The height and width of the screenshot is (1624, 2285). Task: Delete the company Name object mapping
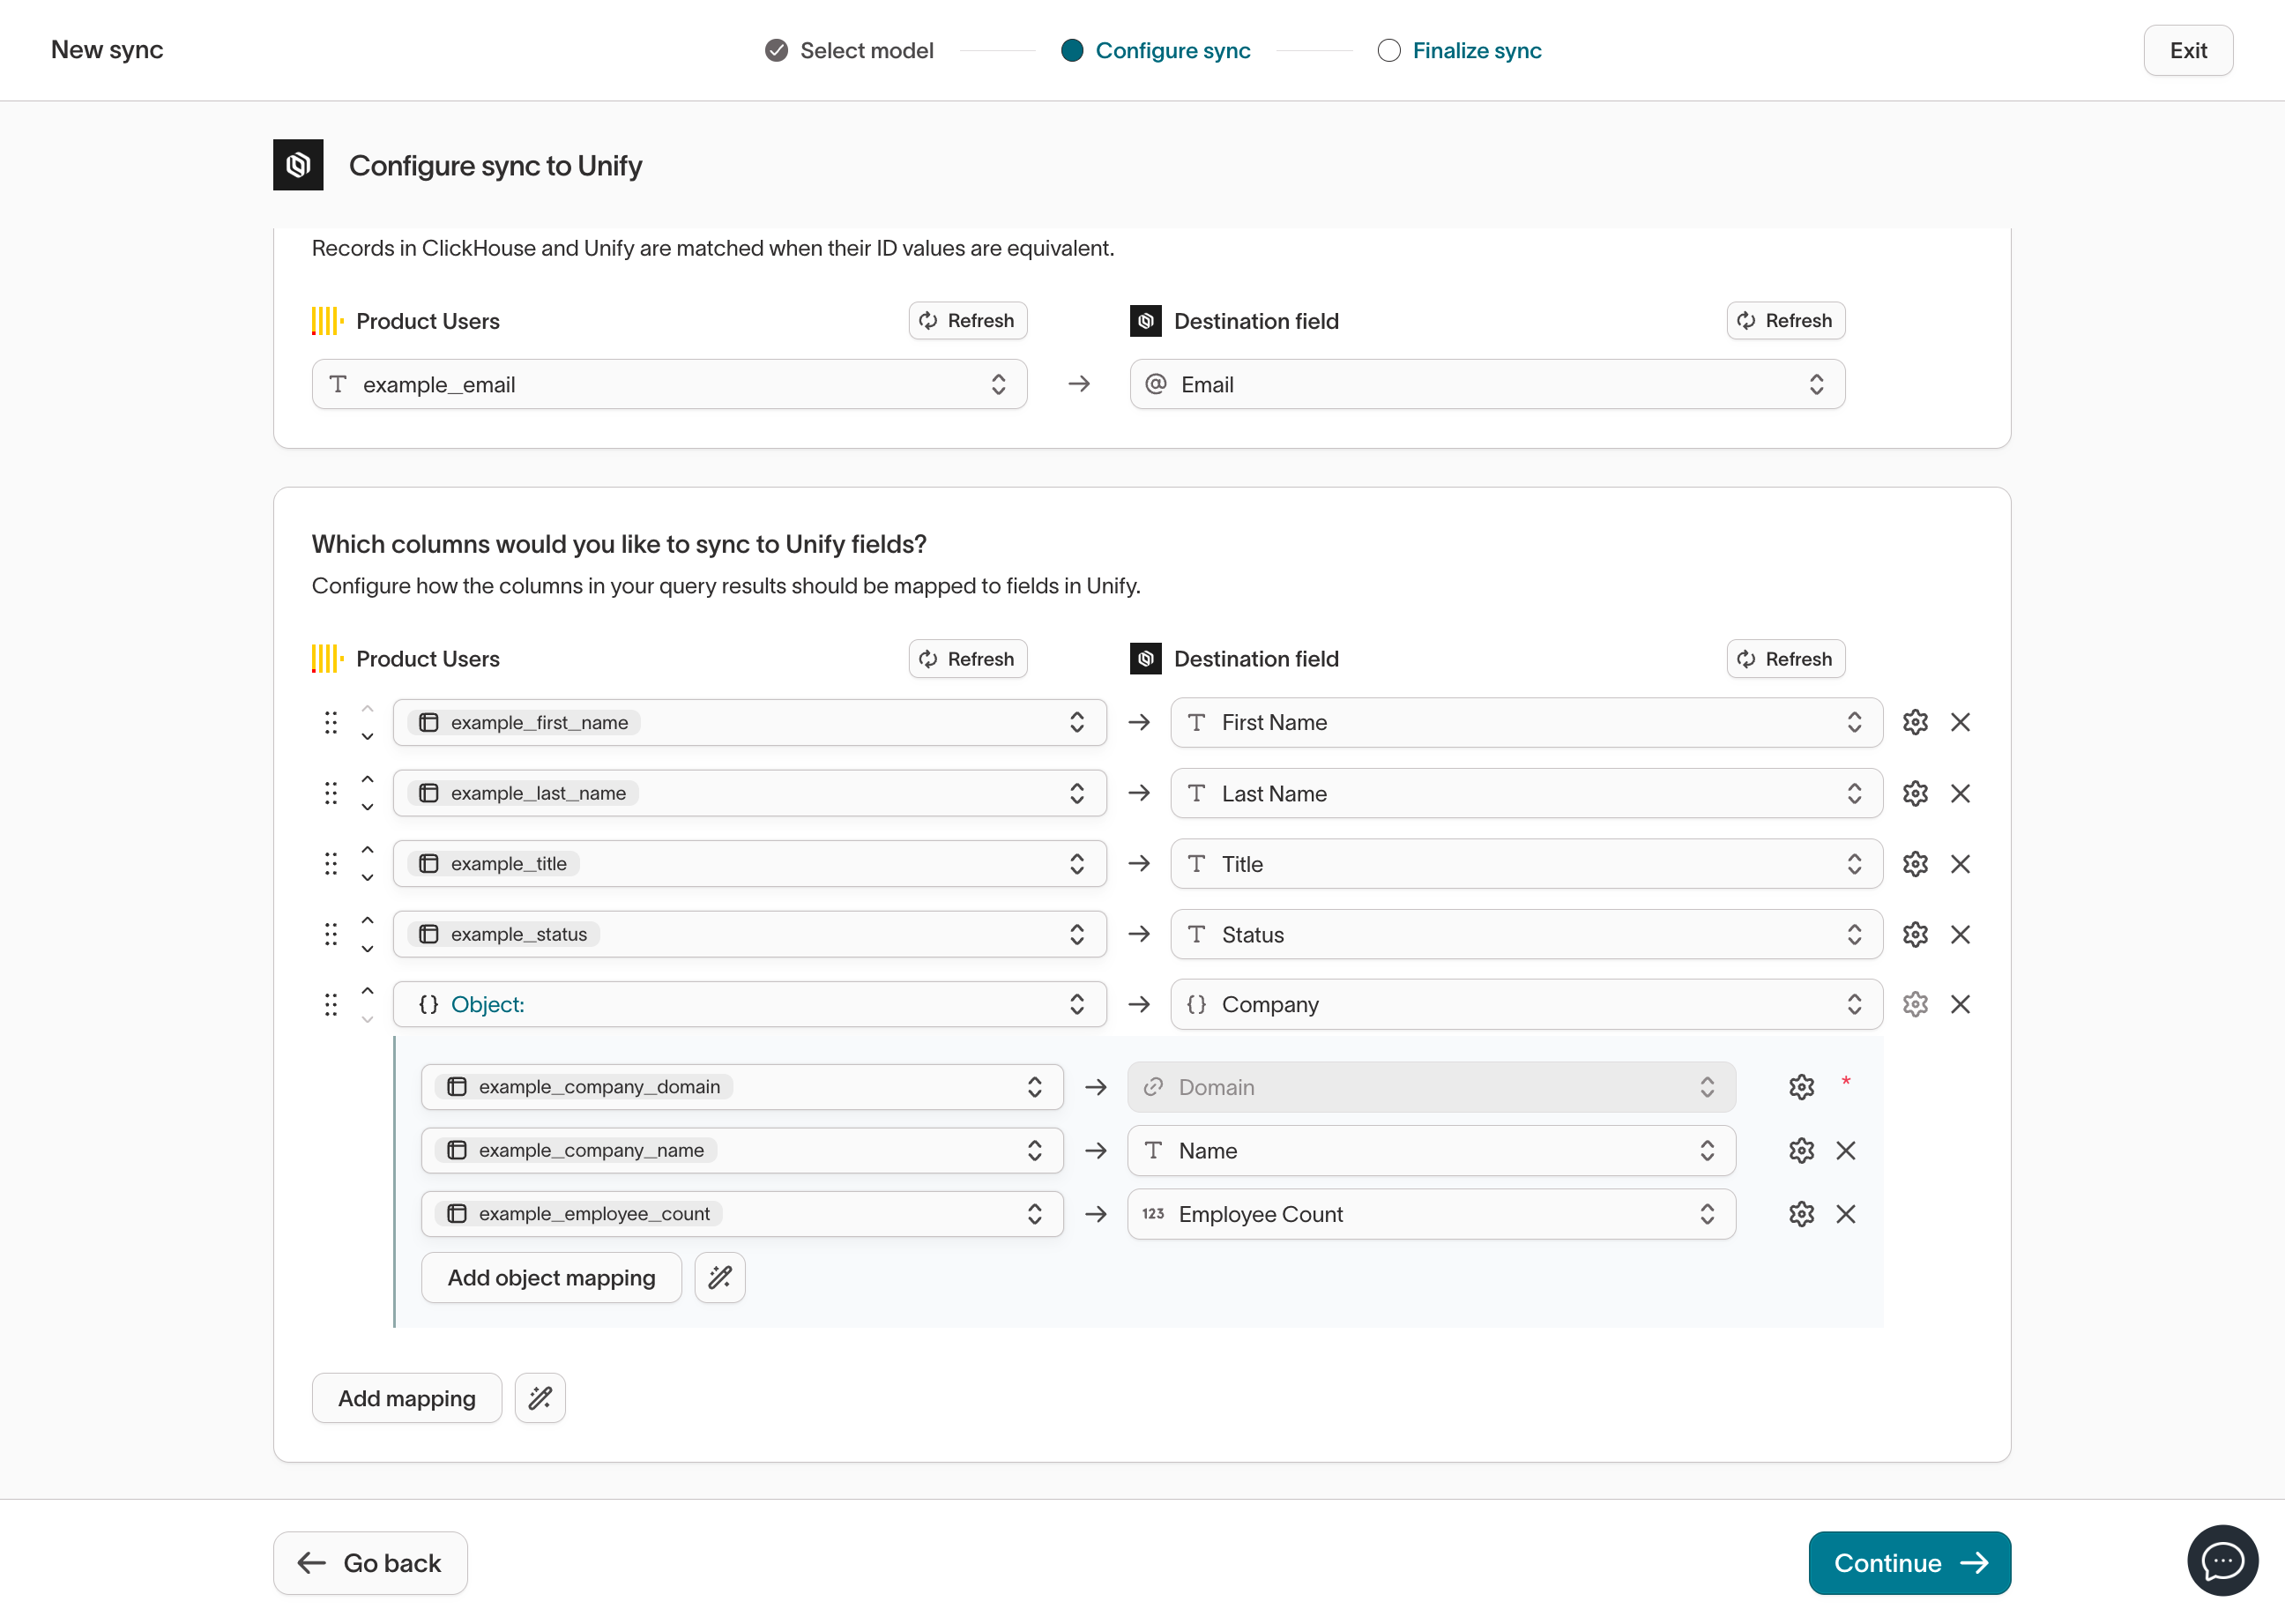1845,1150
